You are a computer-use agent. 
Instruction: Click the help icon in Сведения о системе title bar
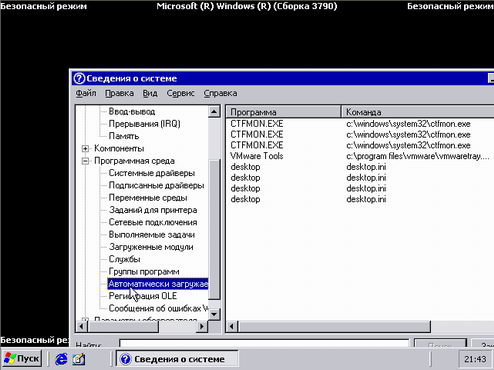(79, 78)
